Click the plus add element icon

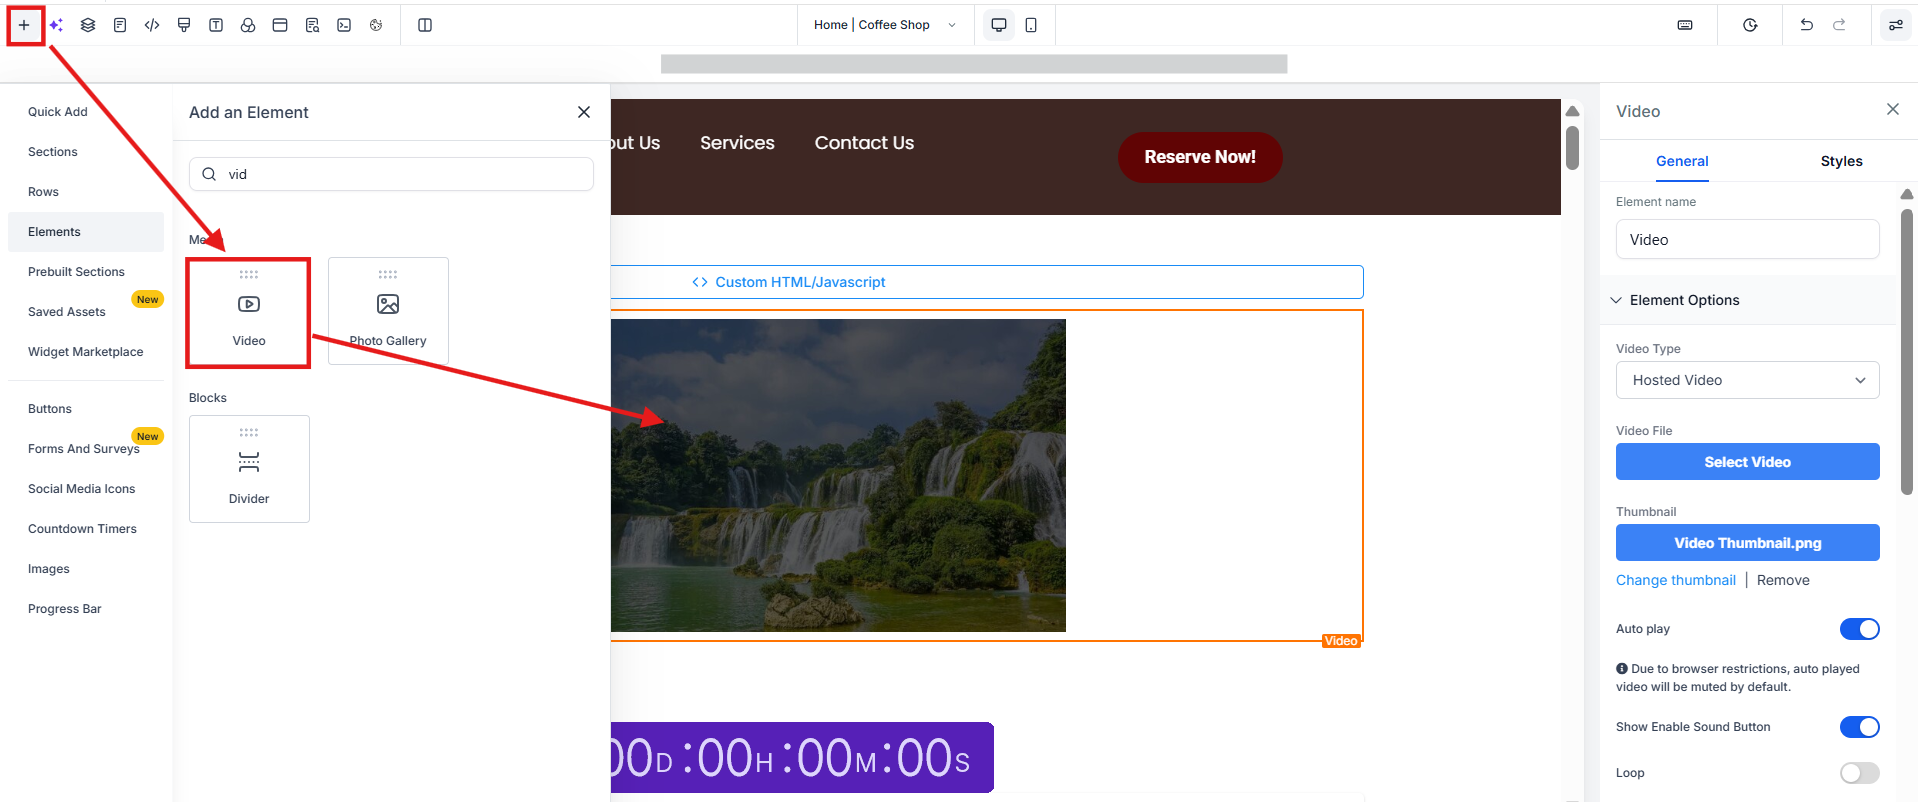[24, 25]
